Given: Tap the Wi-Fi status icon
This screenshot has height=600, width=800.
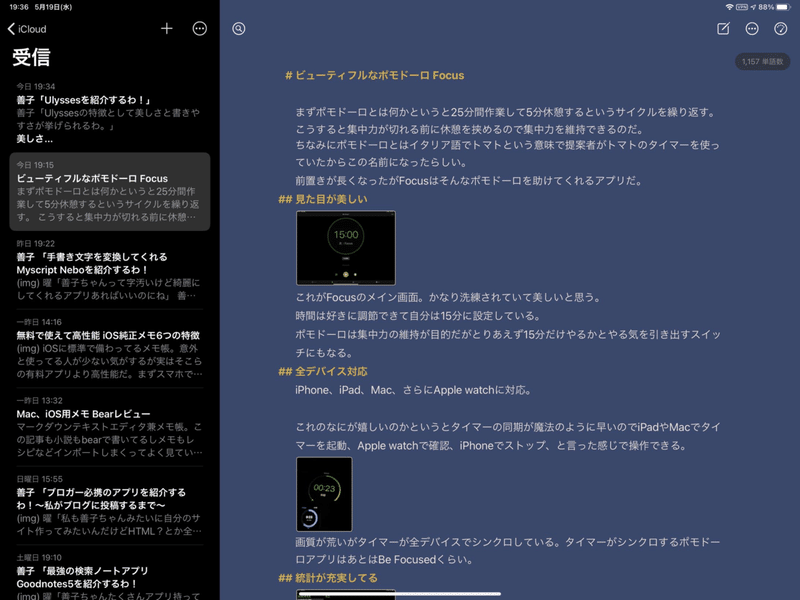Looking at the screenshot, I should pyautogui.click(x=730, y=7).
